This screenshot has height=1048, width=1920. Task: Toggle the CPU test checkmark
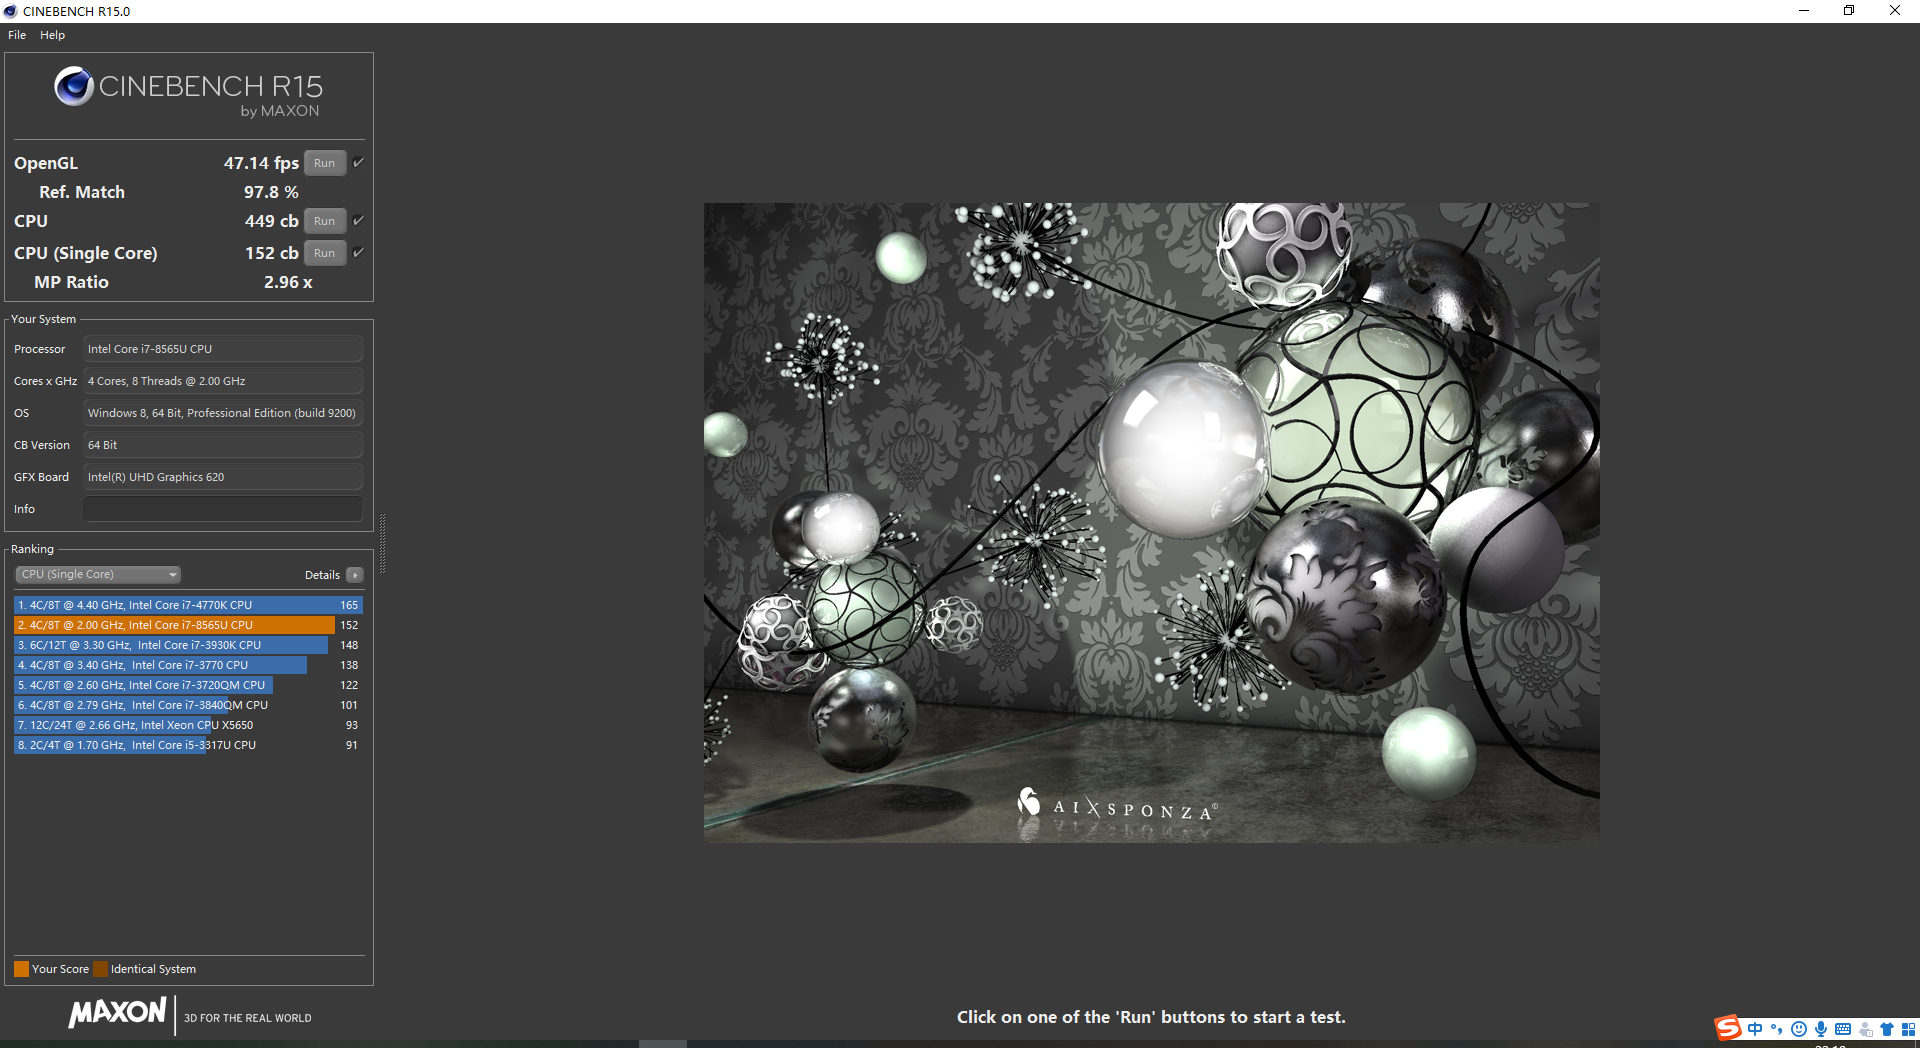358,220
